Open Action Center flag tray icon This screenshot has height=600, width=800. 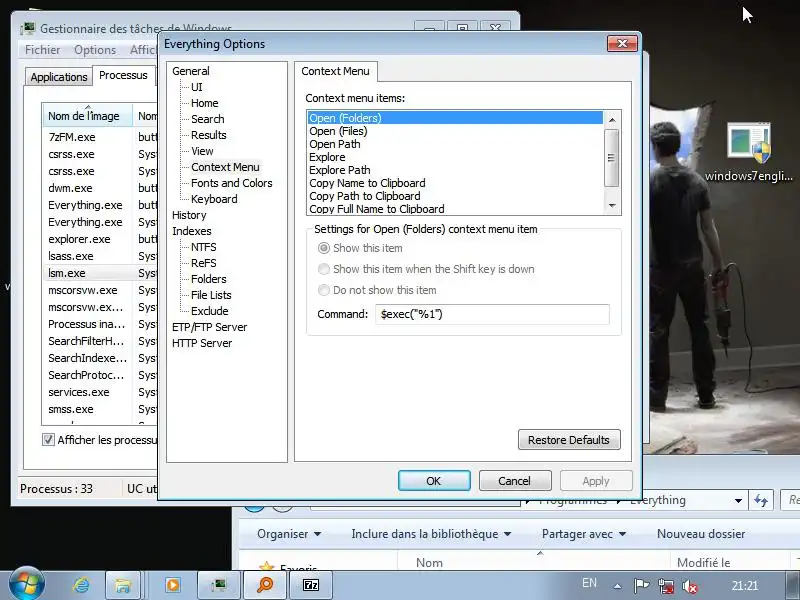[x=641, y=585]
